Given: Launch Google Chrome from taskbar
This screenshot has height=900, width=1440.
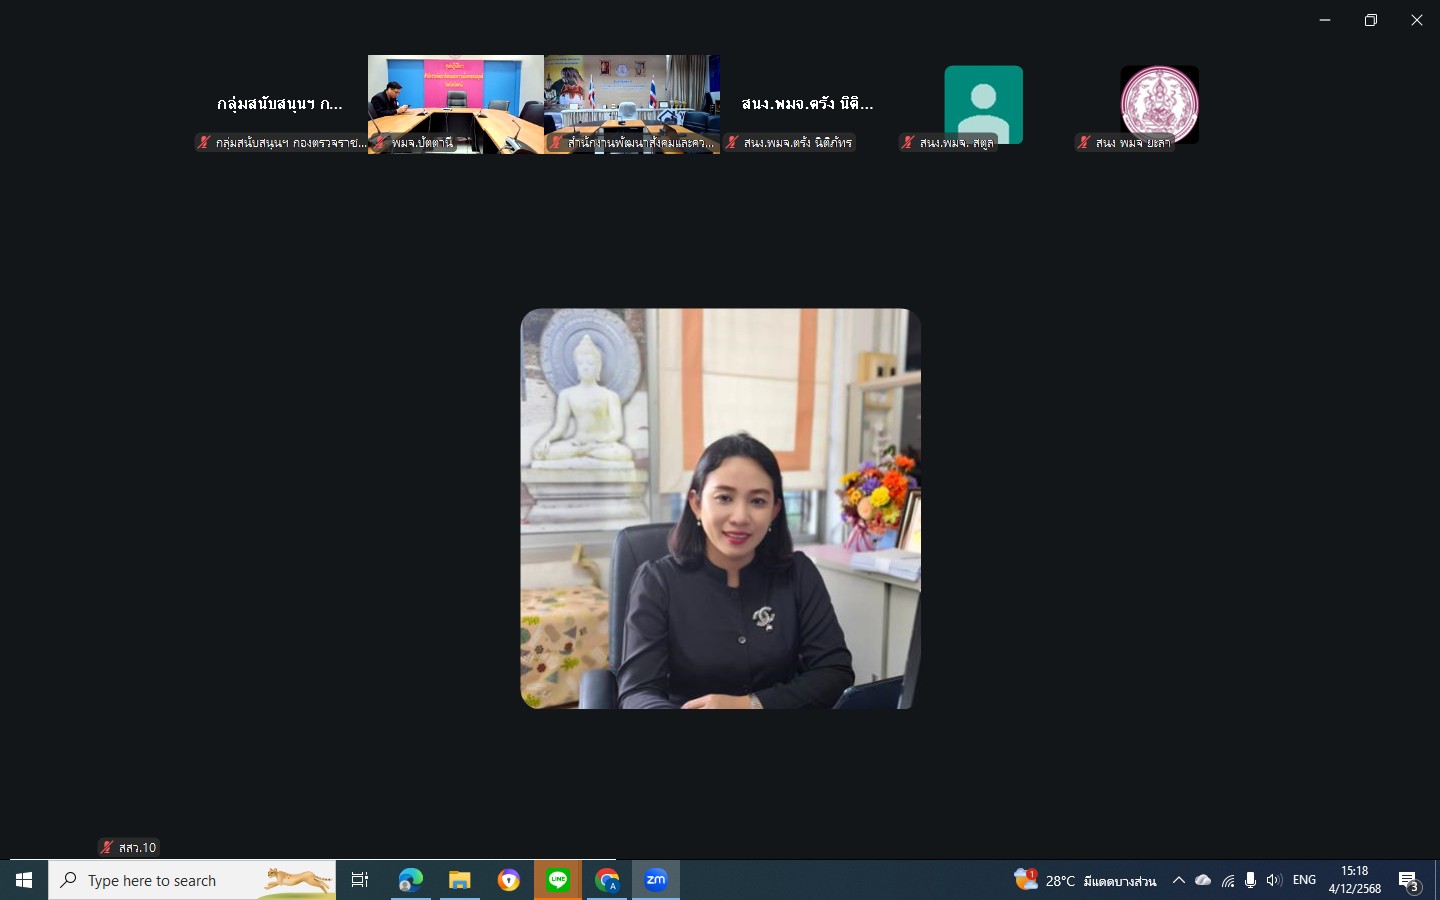Looking at the screenshot, I should (607, 880).
